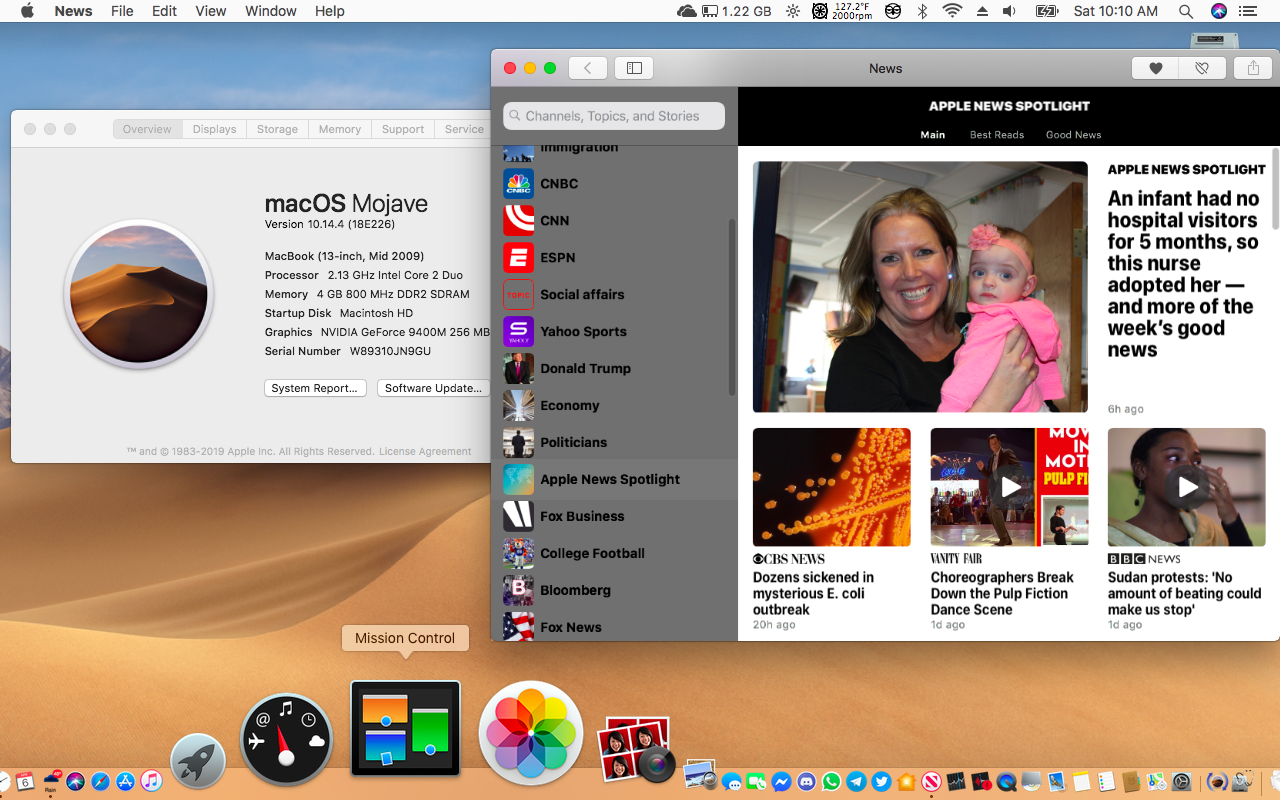Open the App Store from the Dock
1280x800 pixels.
(126, 782)
